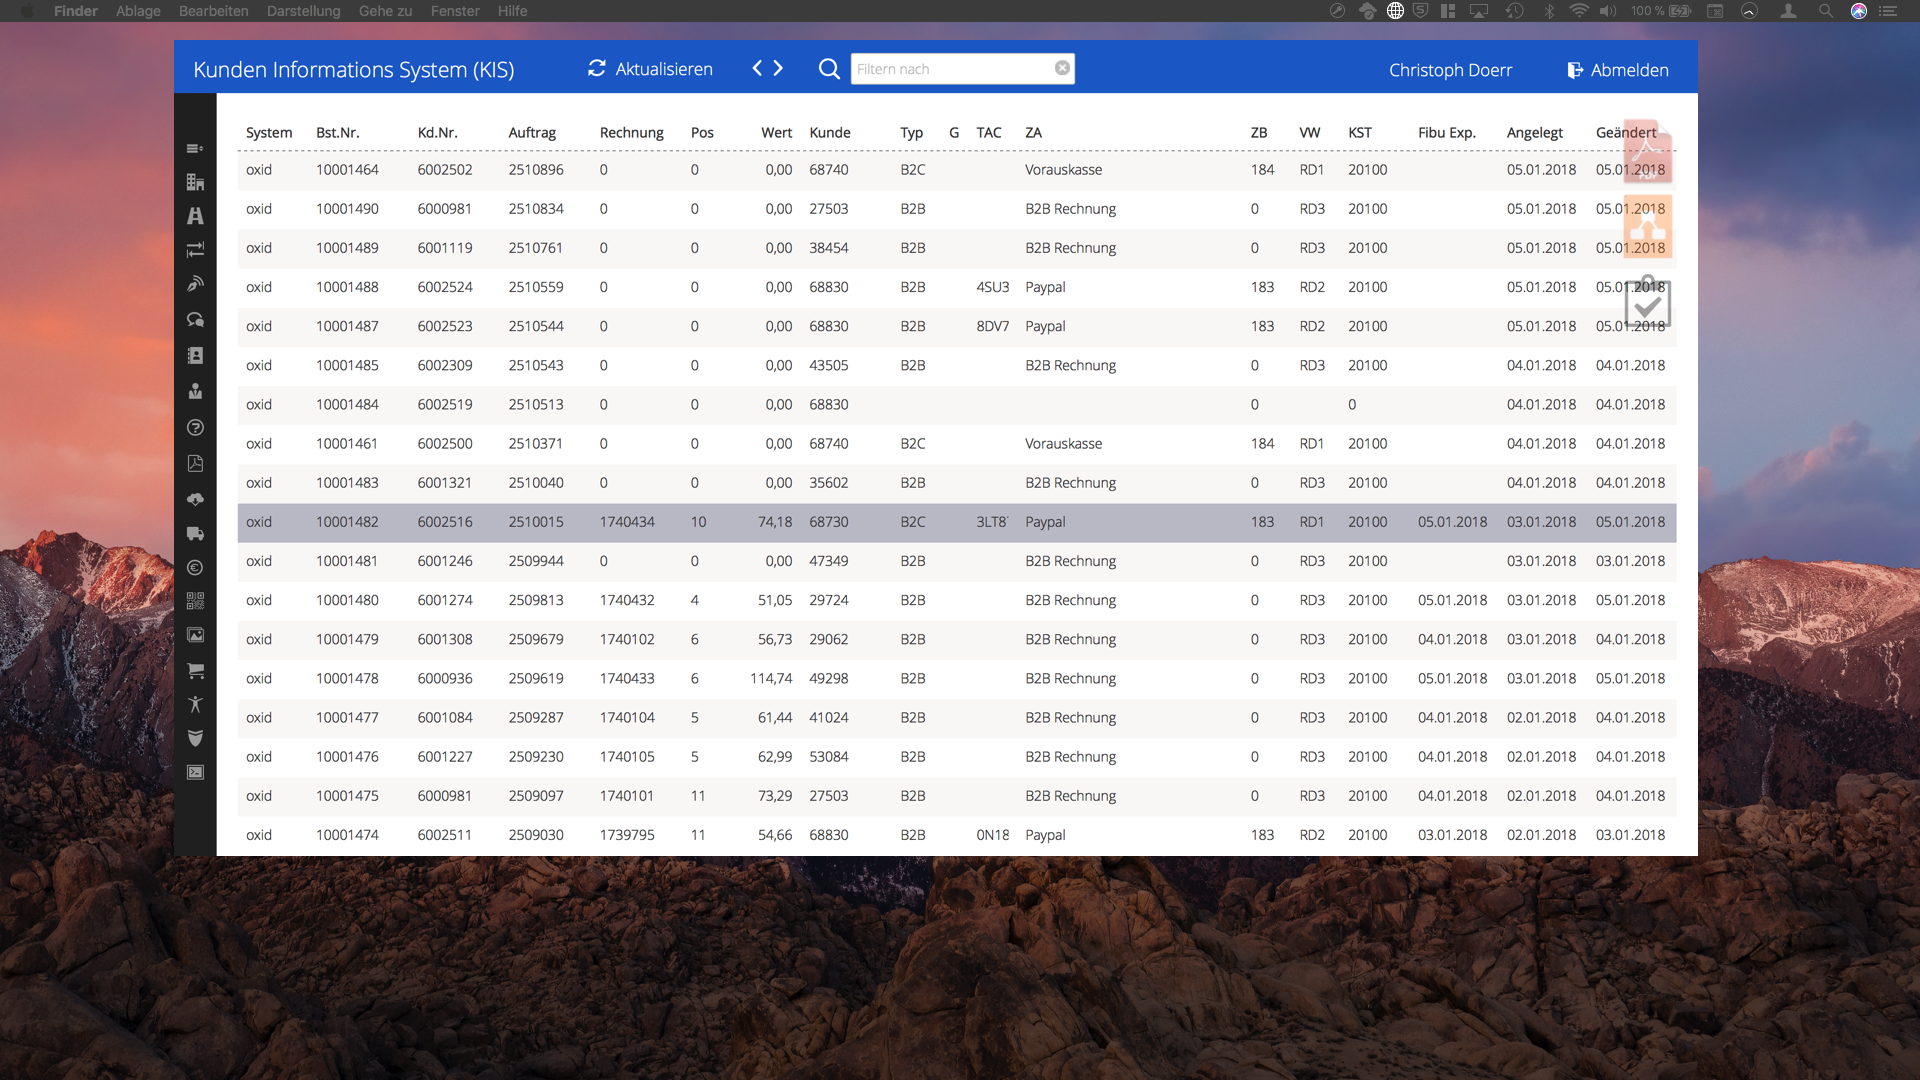This screenshot has width=1920, height=1080.
Task: Open the shopping cart icon in sidebar
Action: (x=195, y=670)
